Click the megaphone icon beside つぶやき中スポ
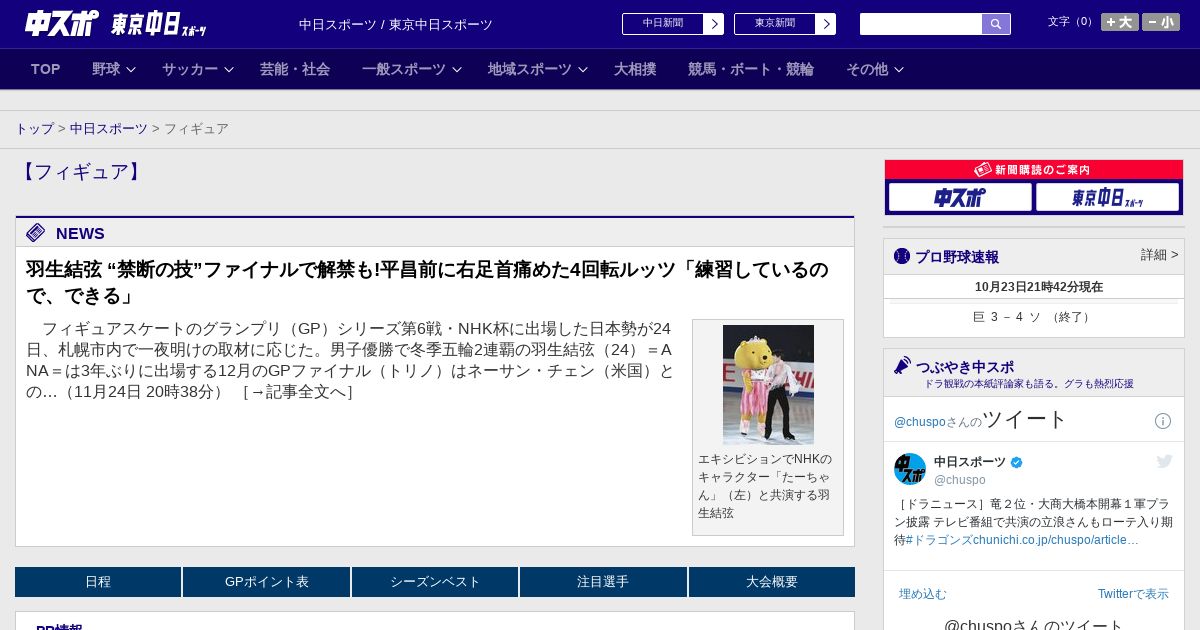This screenshot has height=630, width=1200. tap(903, 366)
